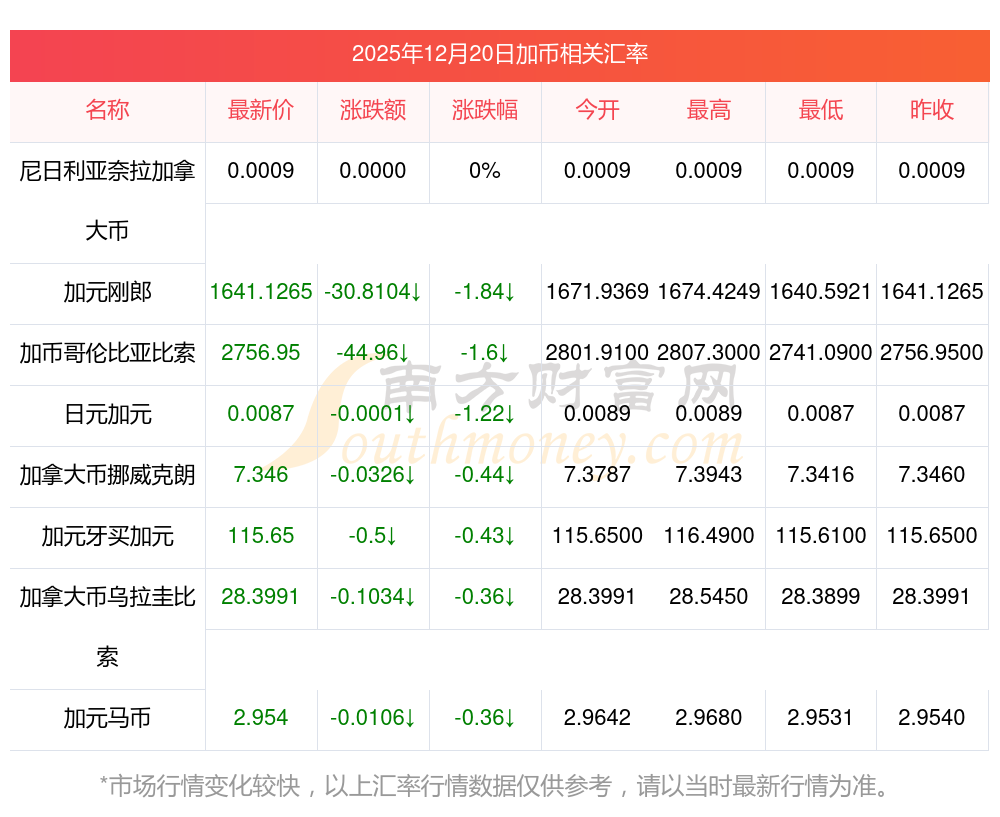The width and height of the screenshot is (1000, 817).
Task: Select the 今开 column header
Action: [x=597, y=110]
